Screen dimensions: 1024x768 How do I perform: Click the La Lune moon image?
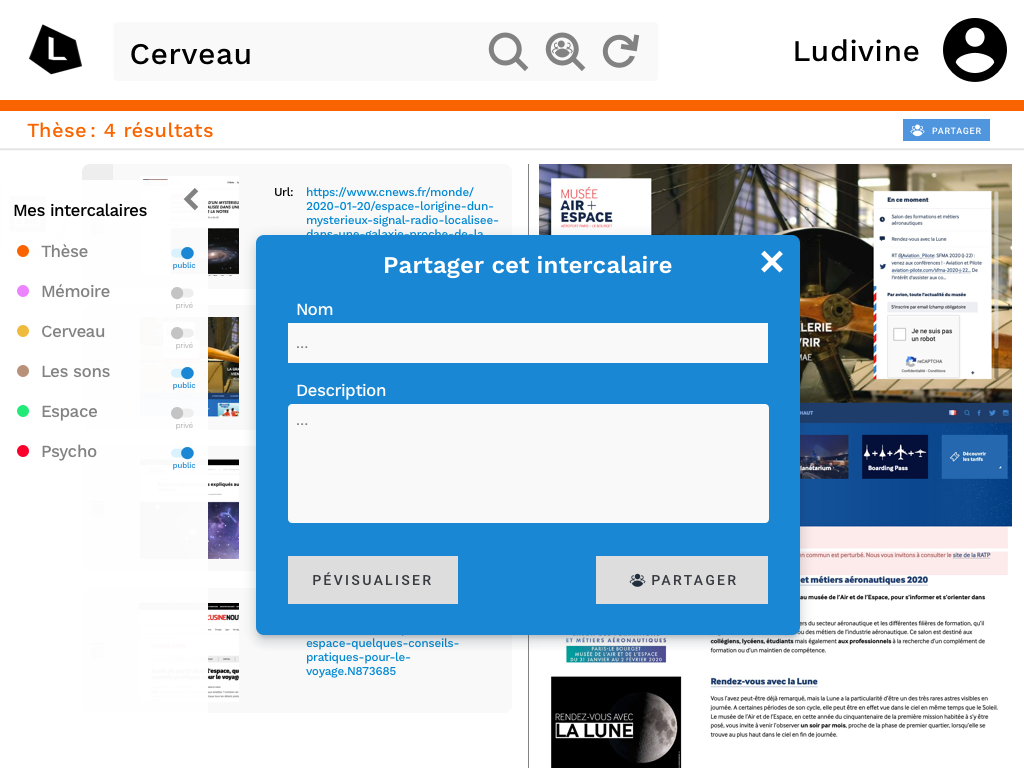coord(616,722)
